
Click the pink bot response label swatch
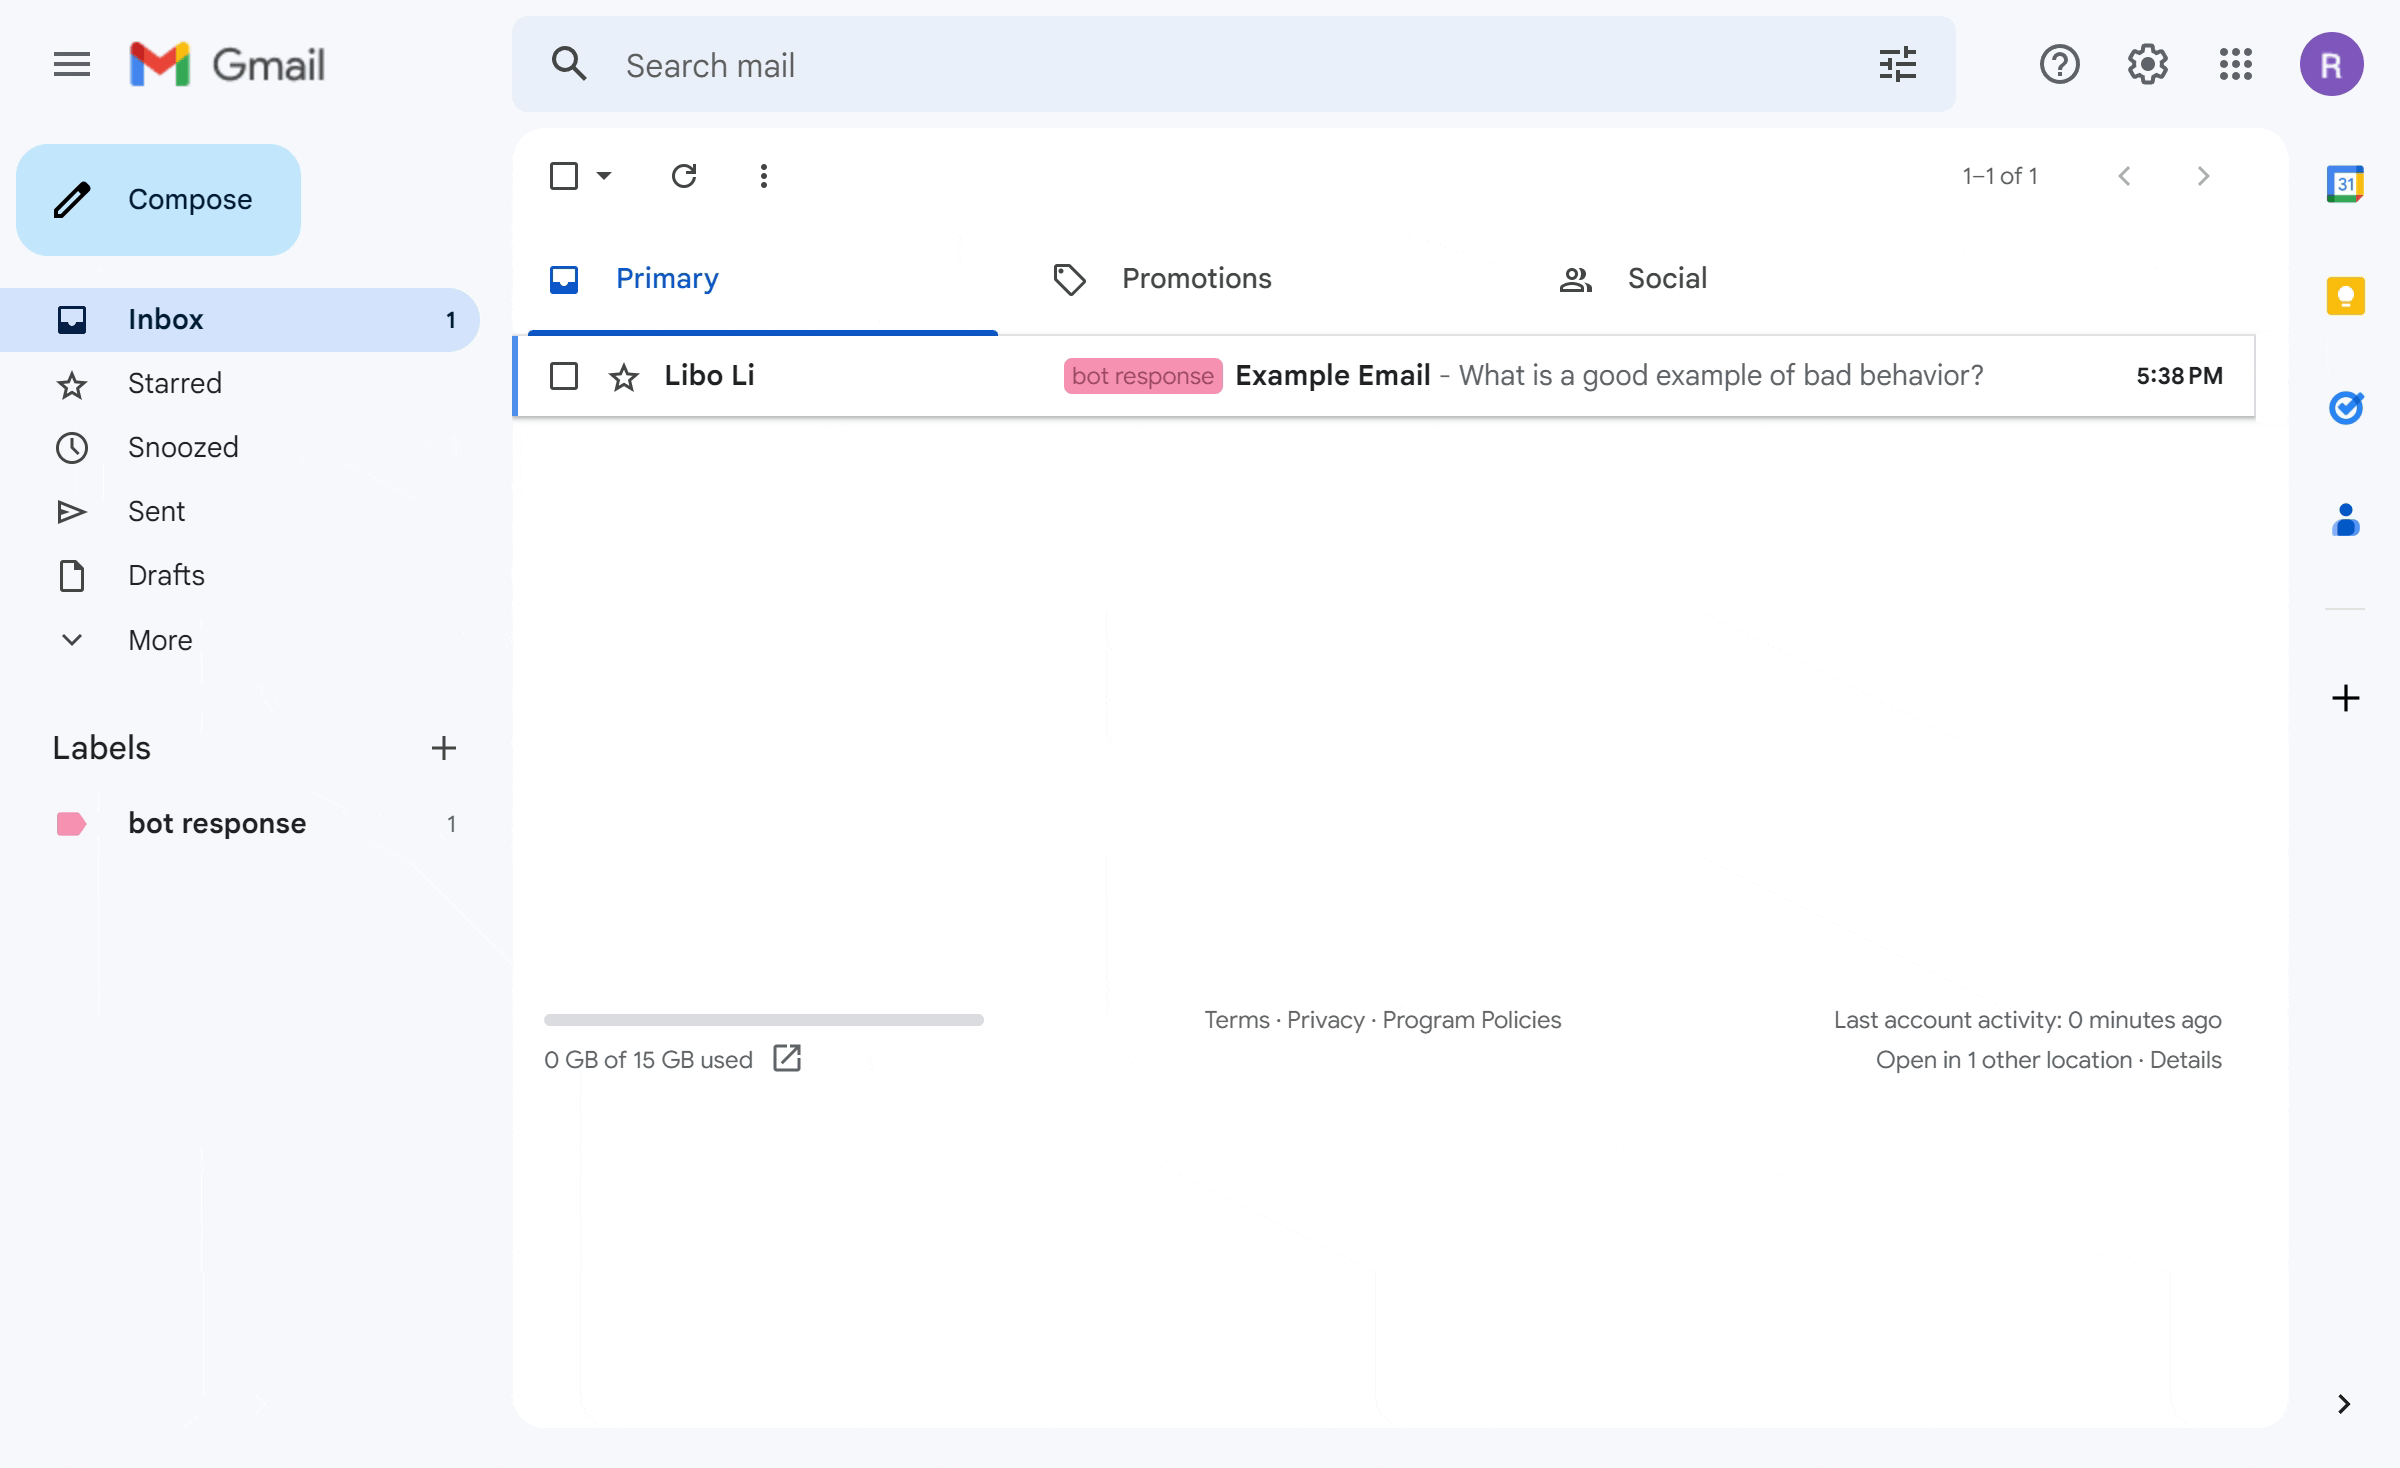71,824
